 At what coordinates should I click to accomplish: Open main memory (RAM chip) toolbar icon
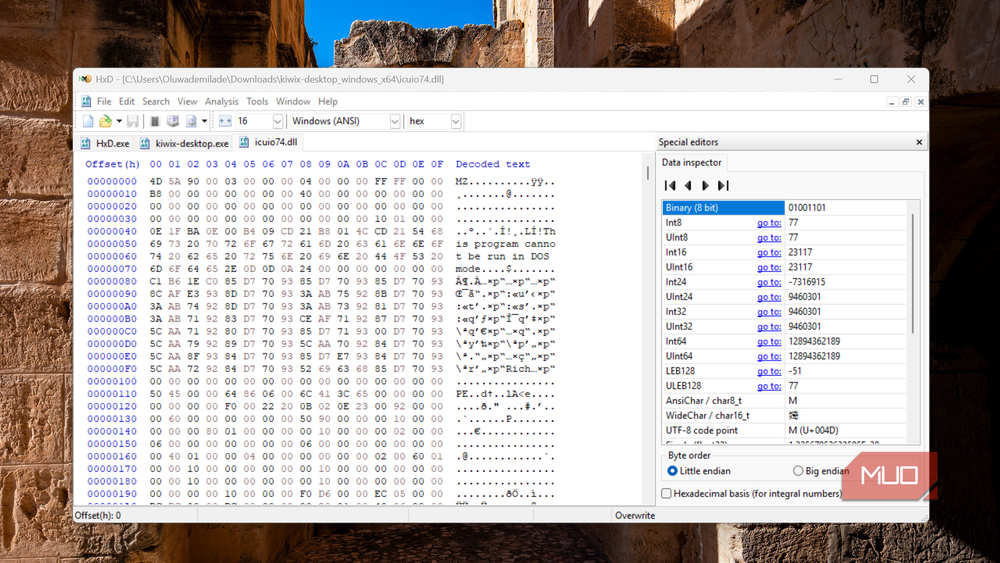click(154, 121)
